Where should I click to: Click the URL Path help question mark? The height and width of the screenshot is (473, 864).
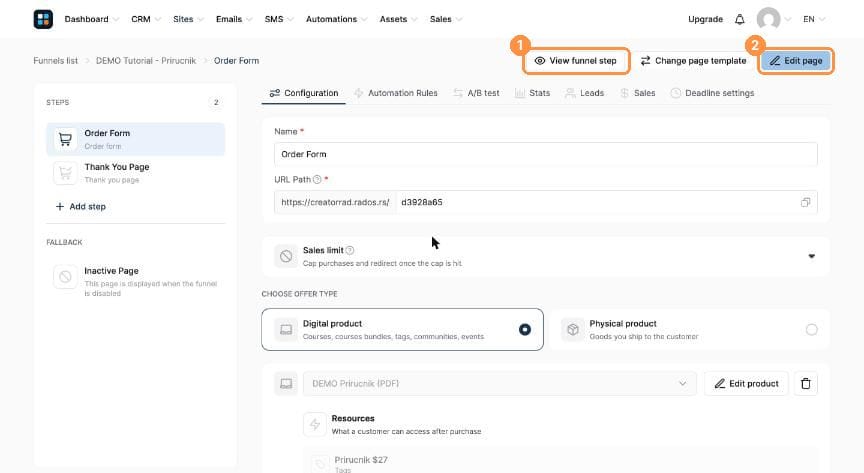pos(317,179)
